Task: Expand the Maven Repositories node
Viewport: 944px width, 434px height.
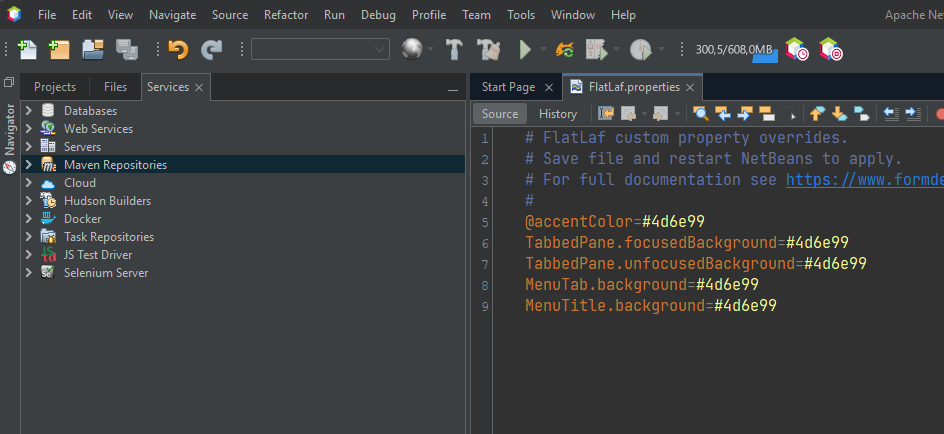Action: 28,165
